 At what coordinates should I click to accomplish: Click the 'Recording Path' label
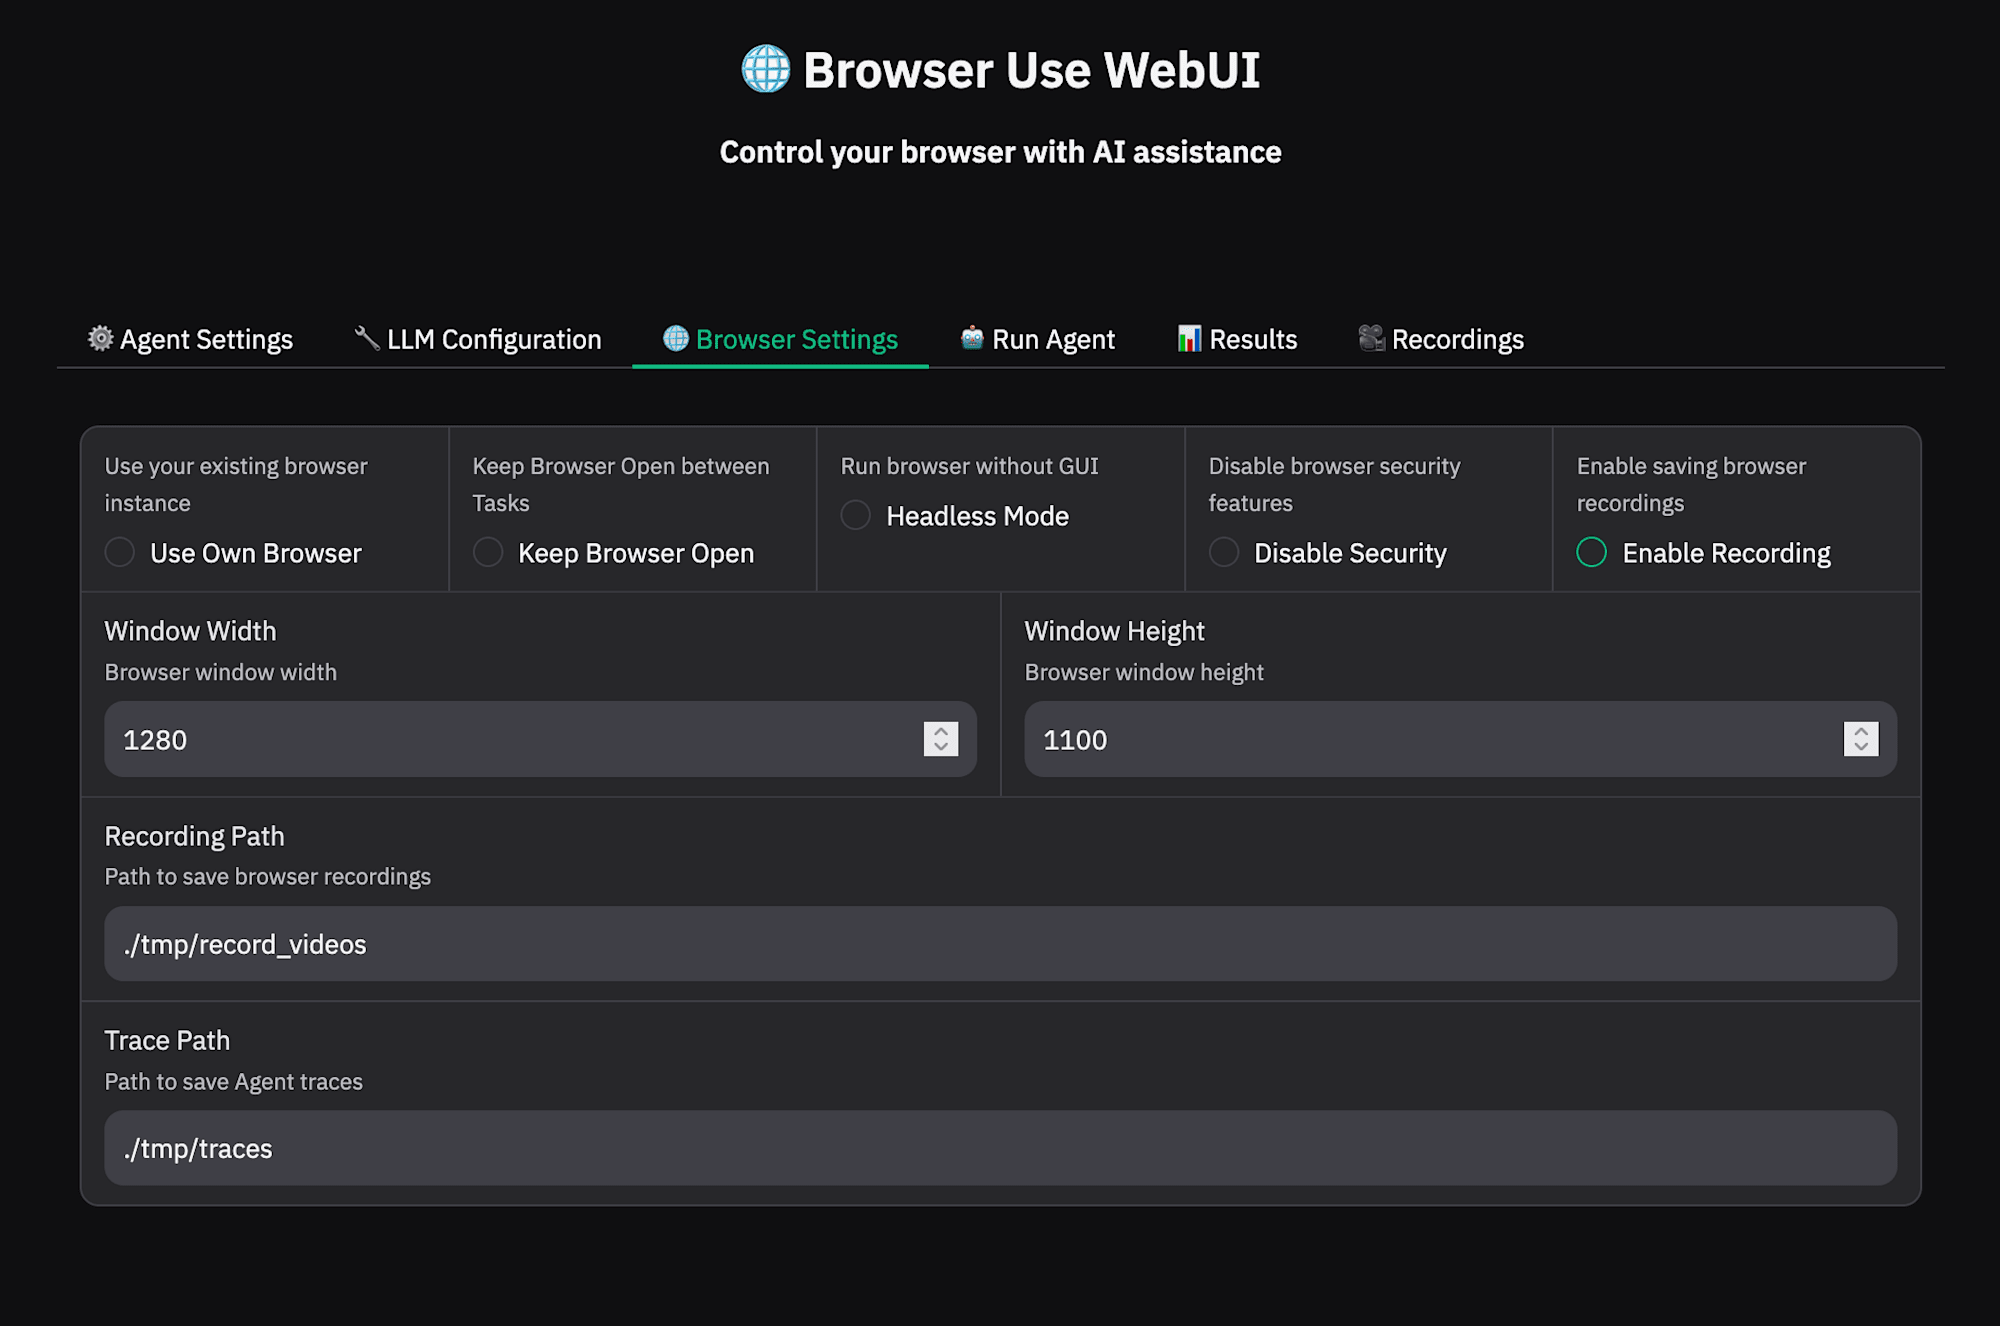click(x=194, y=836)
